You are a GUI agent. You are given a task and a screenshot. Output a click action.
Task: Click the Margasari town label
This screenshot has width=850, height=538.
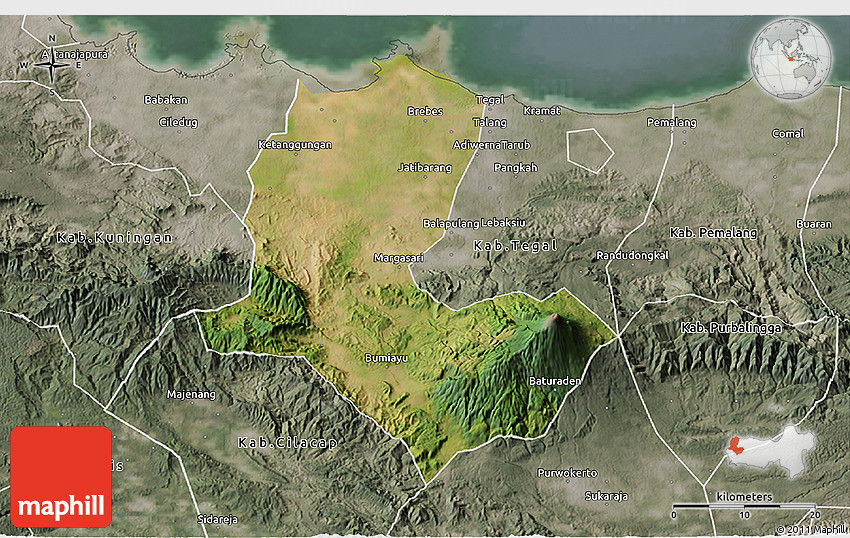coord(398,258)
